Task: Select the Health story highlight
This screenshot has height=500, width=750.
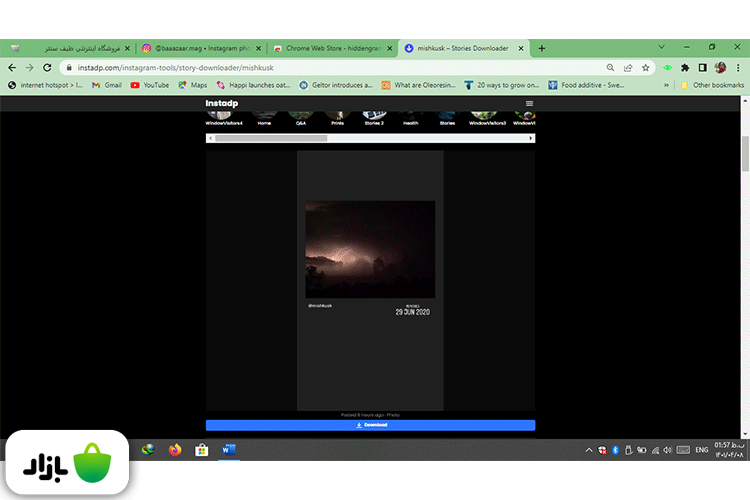Action: [411, 116]
